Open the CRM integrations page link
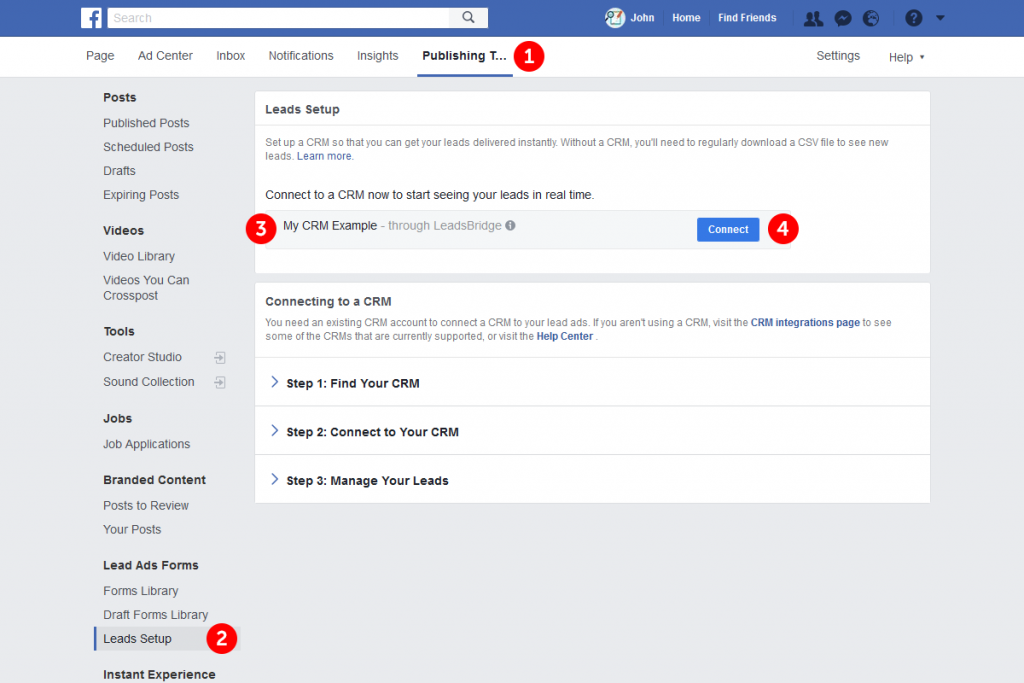This screenshot has height=683, width=1024. click(x=805, y=323)
